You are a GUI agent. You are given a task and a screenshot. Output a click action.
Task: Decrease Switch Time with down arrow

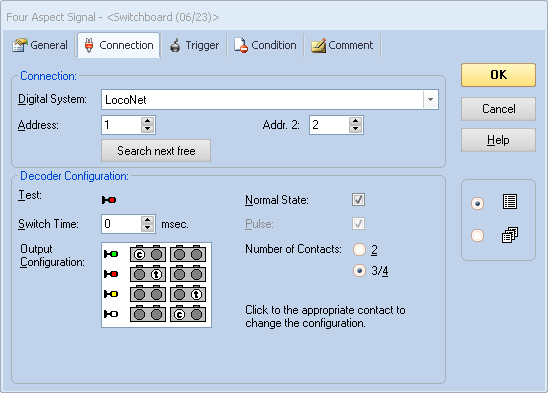(147, 228)
